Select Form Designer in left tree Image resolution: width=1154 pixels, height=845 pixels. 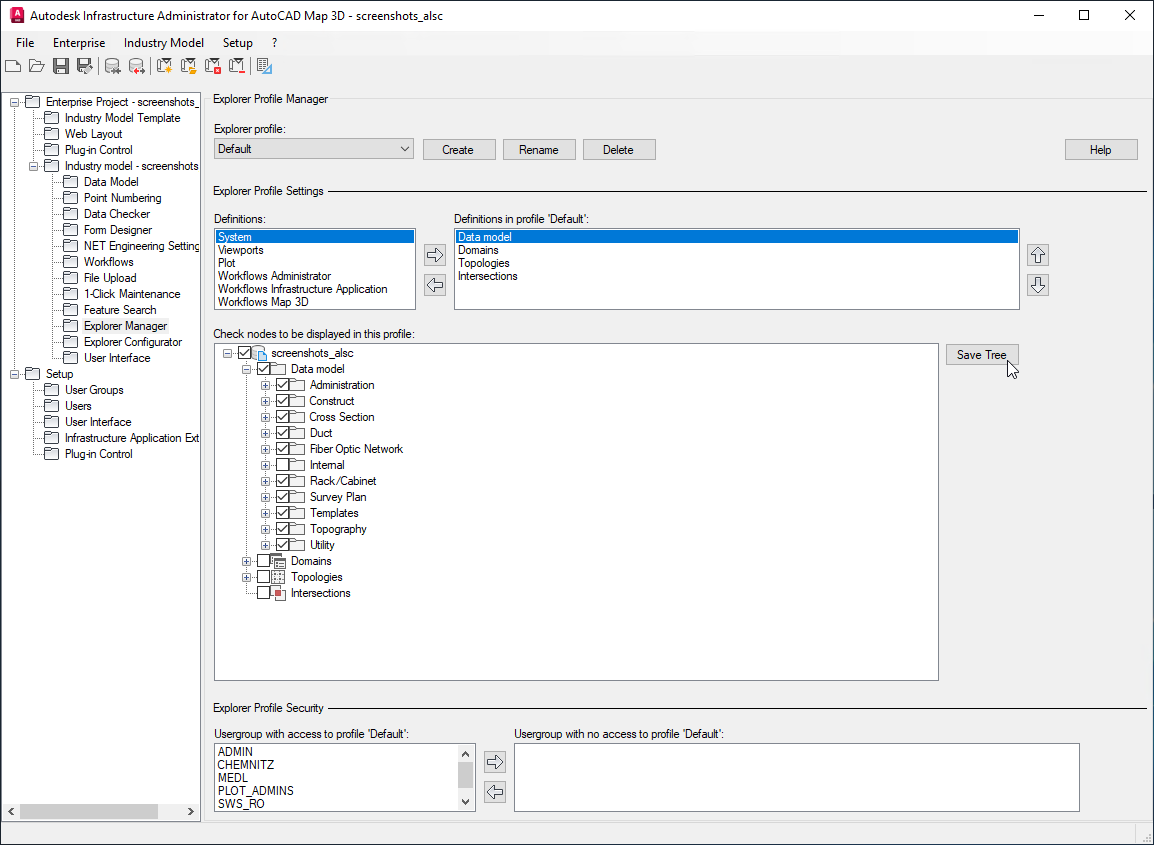pos(118,230)
